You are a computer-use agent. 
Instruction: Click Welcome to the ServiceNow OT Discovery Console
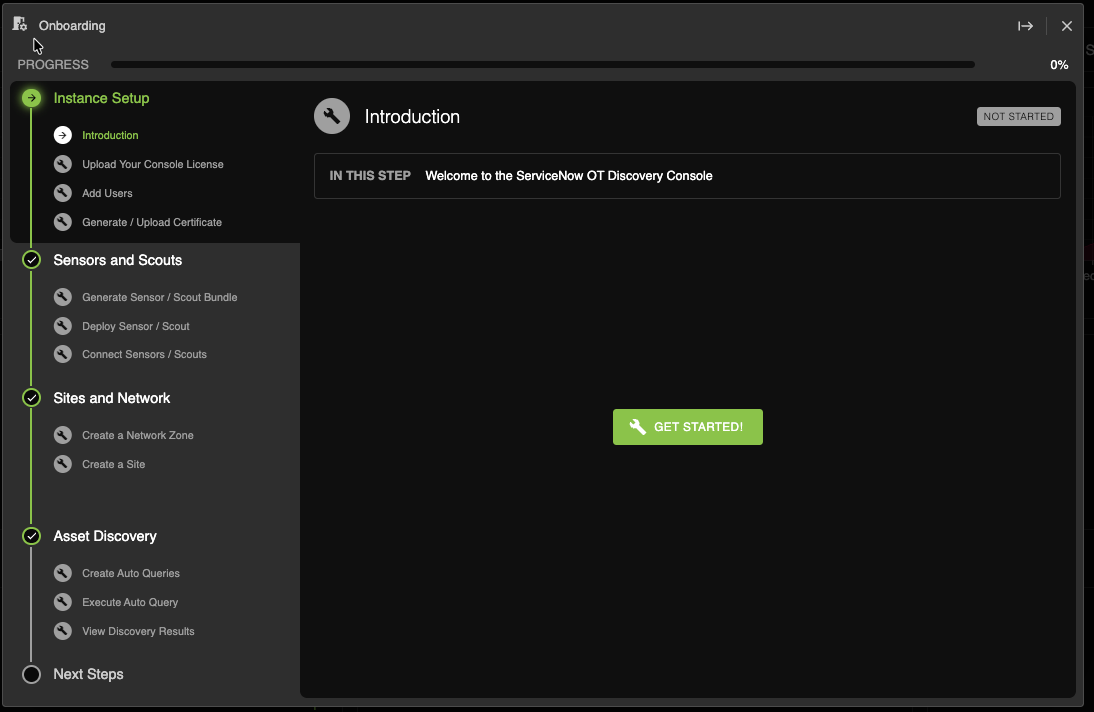(569, 176)
